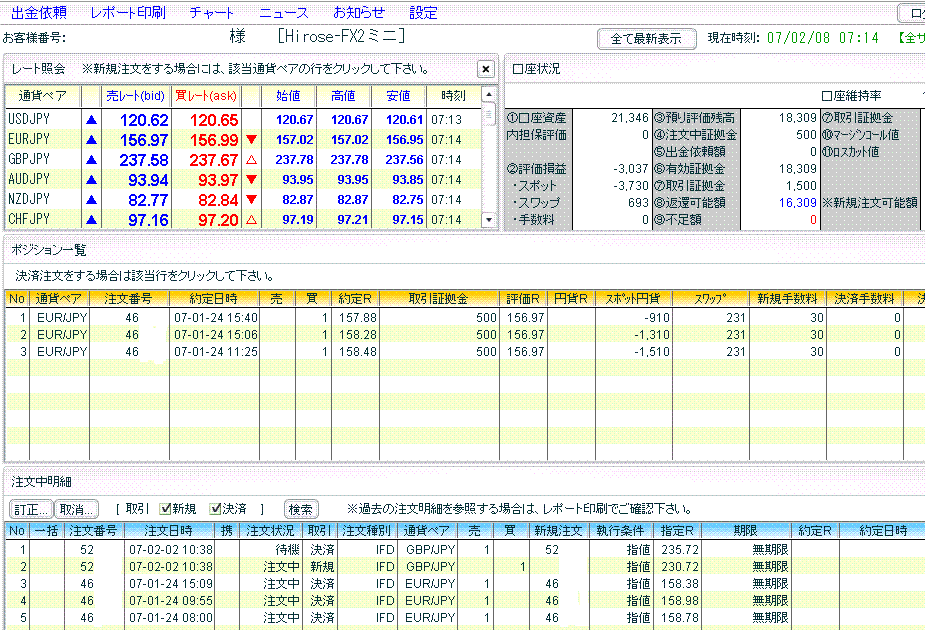Click the blue up triangle for NZDJPY
Viewport: 925px width, 630px height.
(91, 200)
